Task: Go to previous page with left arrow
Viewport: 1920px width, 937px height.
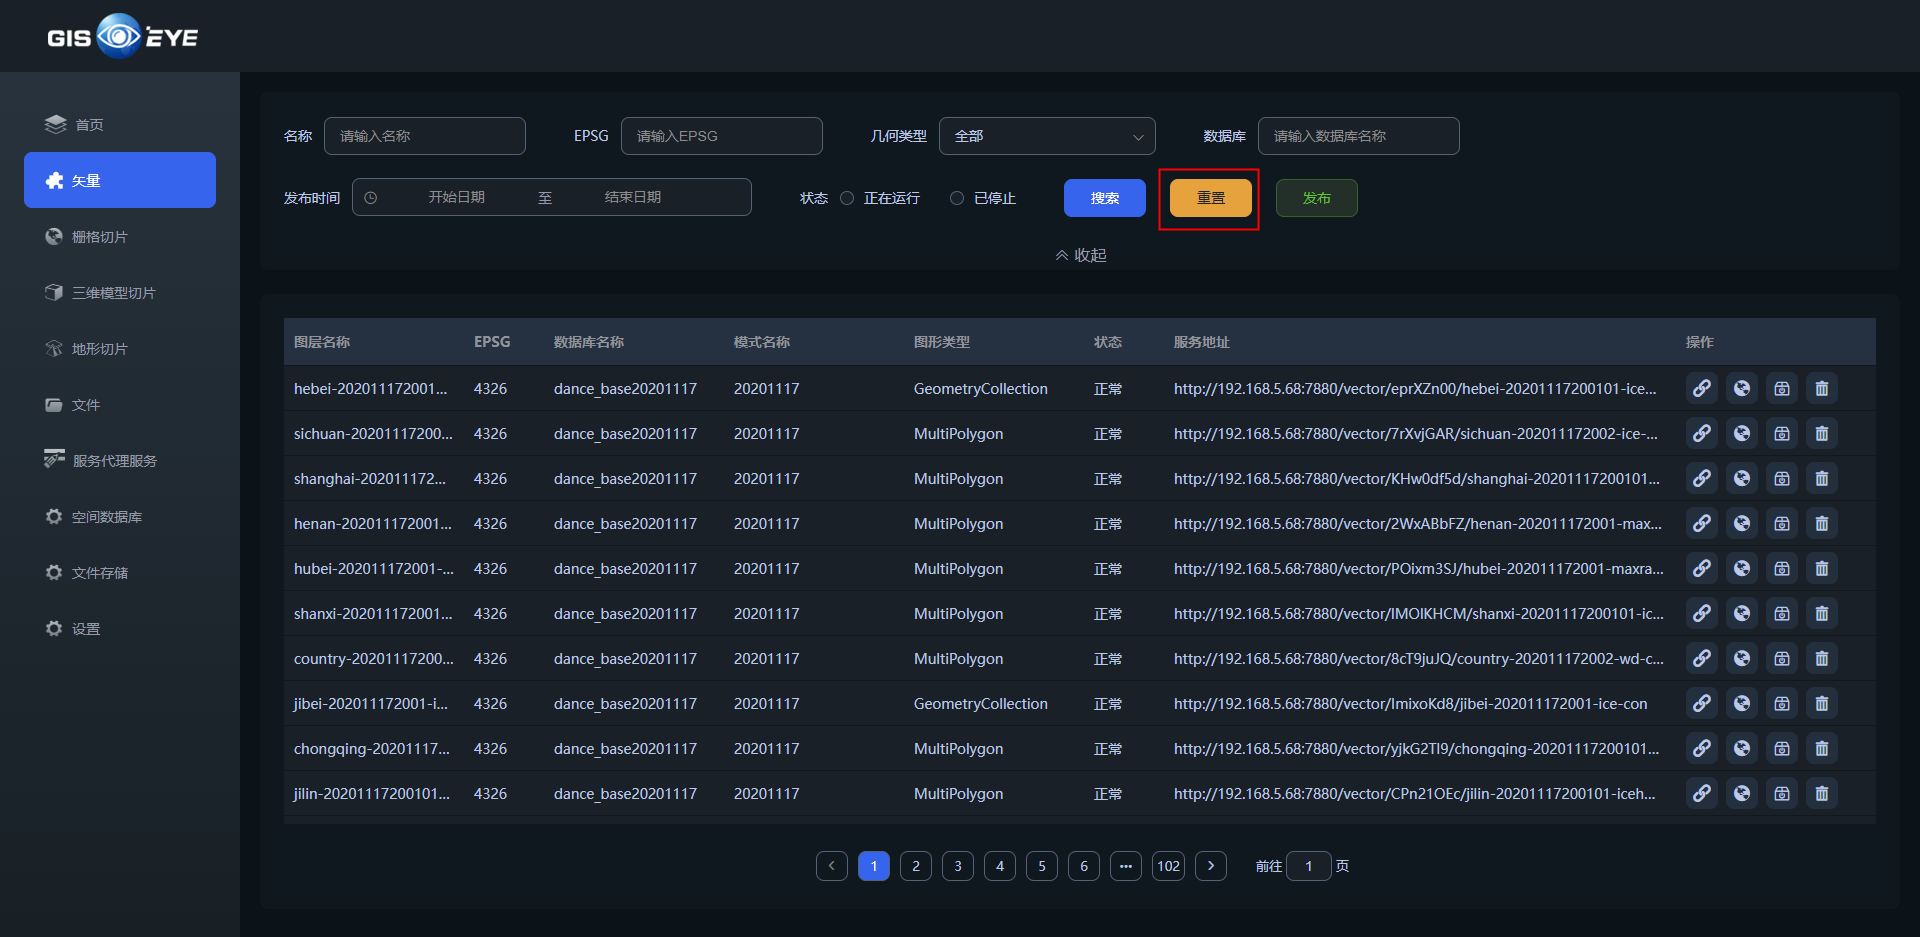Action: pos(832,866)
